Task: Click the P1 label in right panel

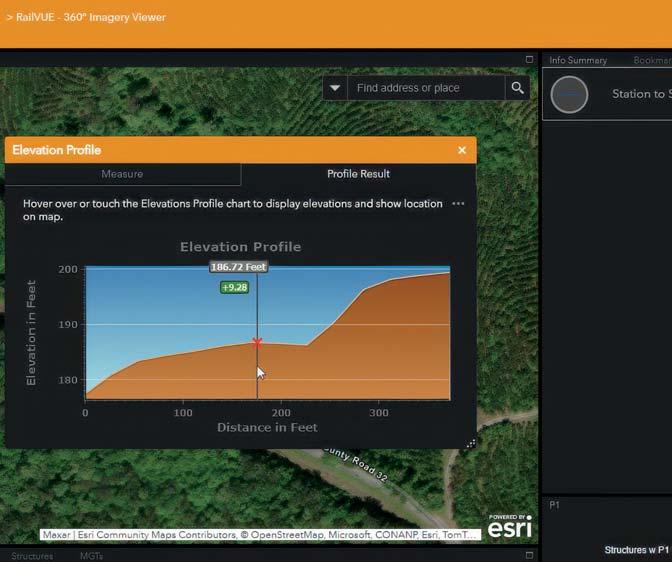Action: point(554,505)
